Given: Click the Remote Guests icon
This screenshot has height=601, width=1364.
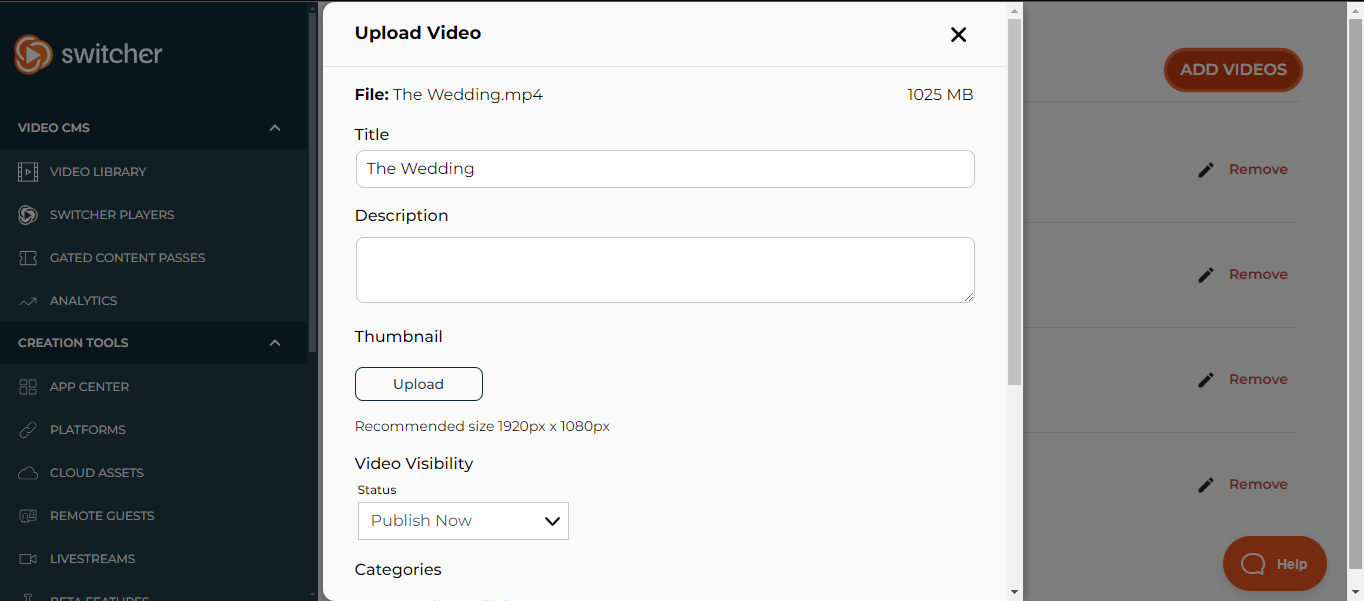Looking at the screenshot, I should [x=28, y=516].
